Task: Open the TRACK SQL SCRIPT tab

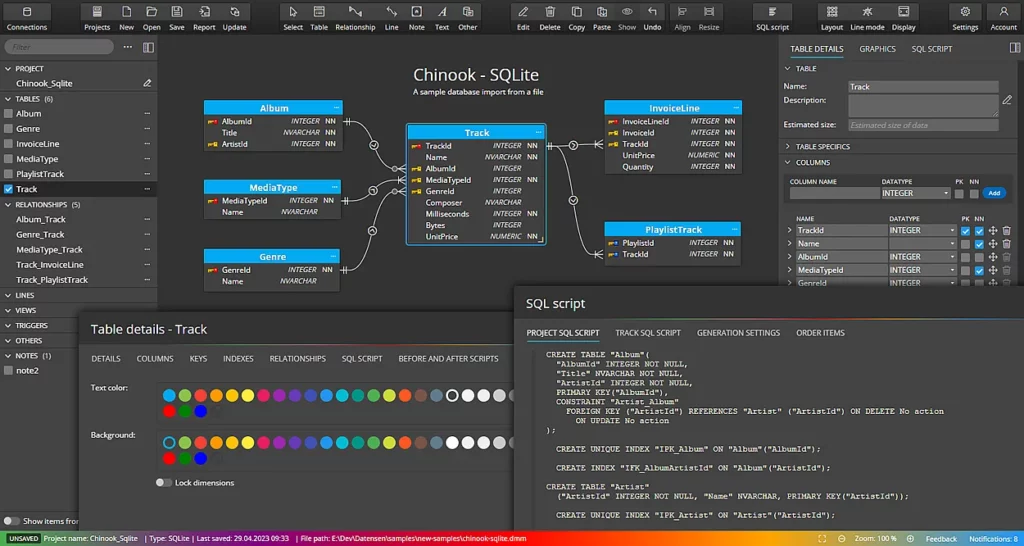Action: pyautogui.click(x=648, y=333)
